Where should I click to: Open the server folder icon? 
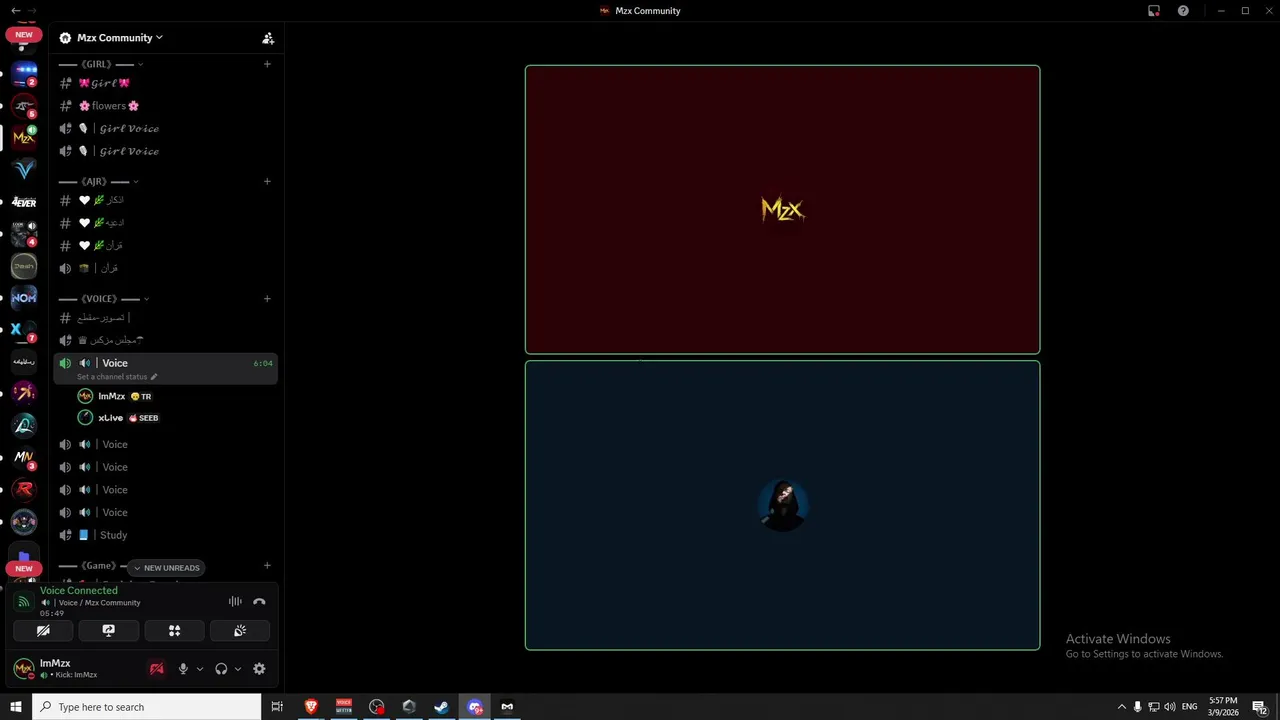pyautogui.click(x=24, y=555)
